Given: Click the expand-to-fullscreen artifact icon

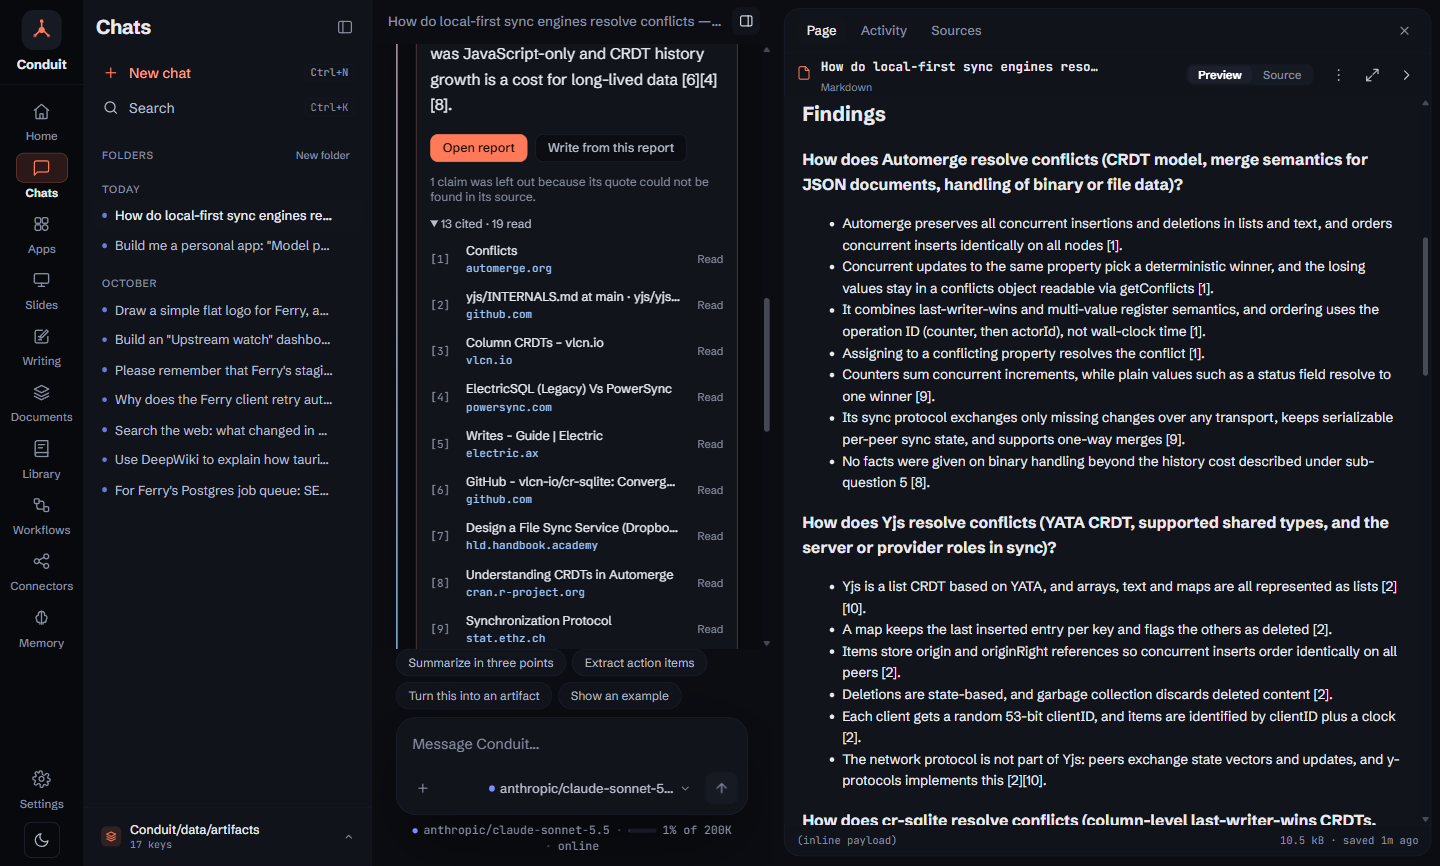Looking at the screenshot, I should tap(1372, 75).
